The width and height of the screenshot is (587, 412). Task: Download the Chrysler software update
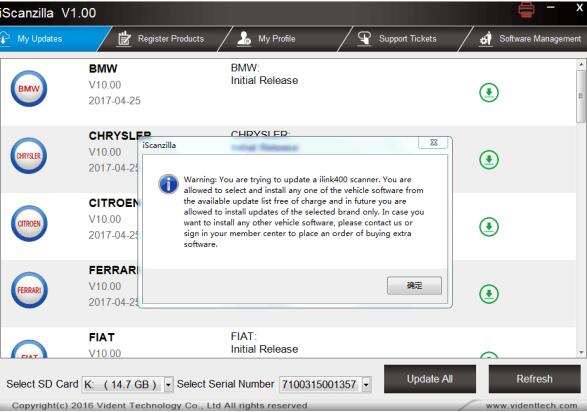[x=489, y=160]
